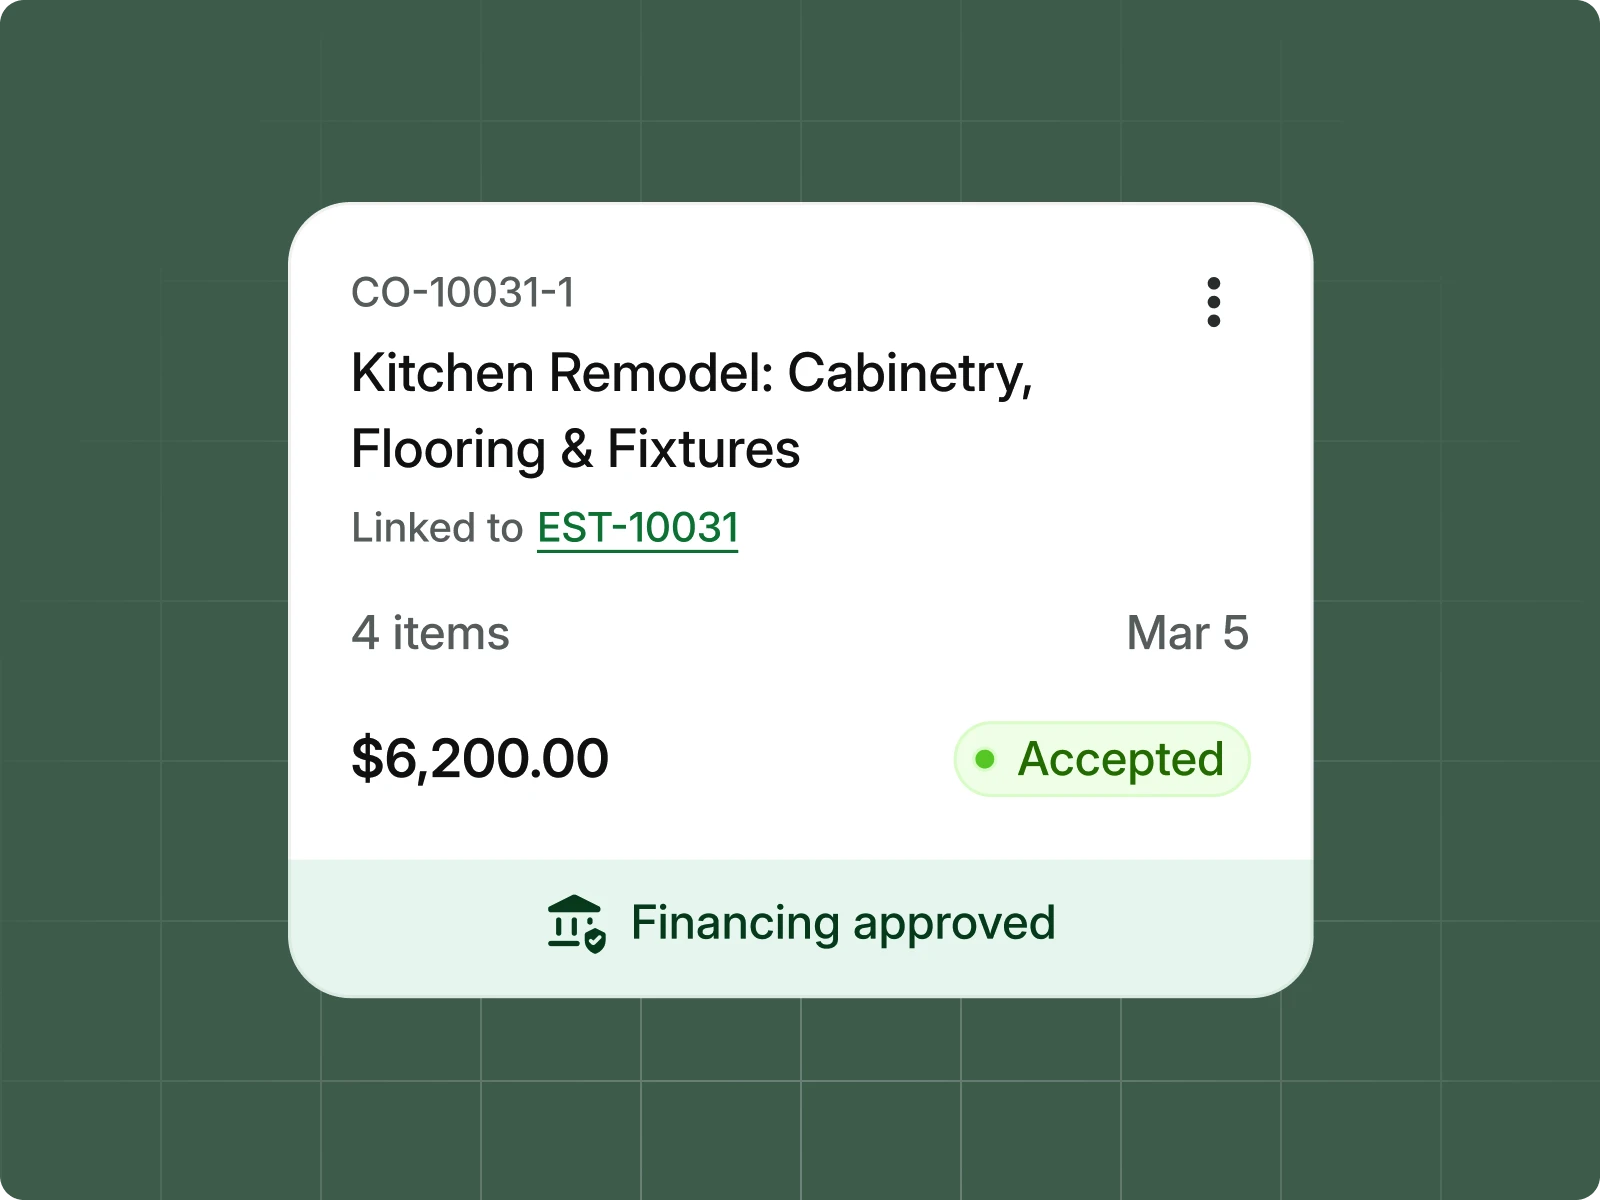The height and width of the screenshot is (1200, 1600).
Task: Expand the 4 items line breakdown
Action: tap(430, 633)
